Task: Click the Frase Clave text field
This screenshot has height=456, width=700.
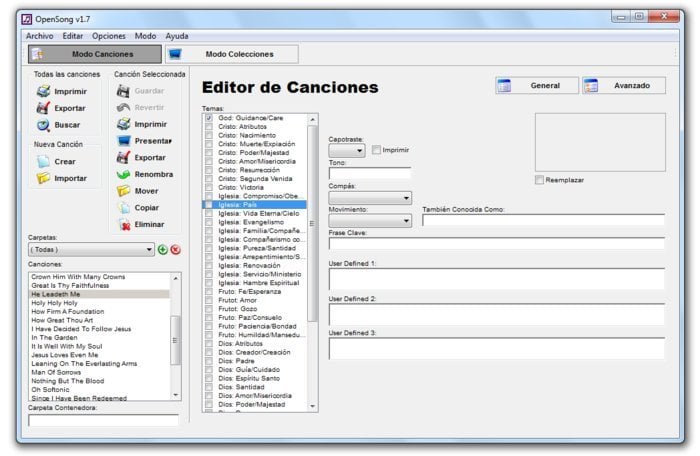Action: [496, 243]
